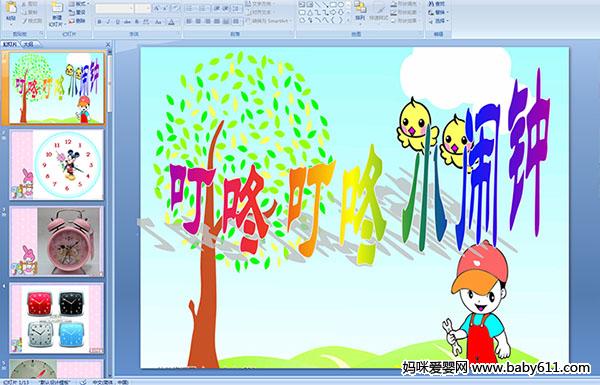This screenshot has height=385, width=600.
Task: Toggle Center alignment
Action: click(198, 21)
